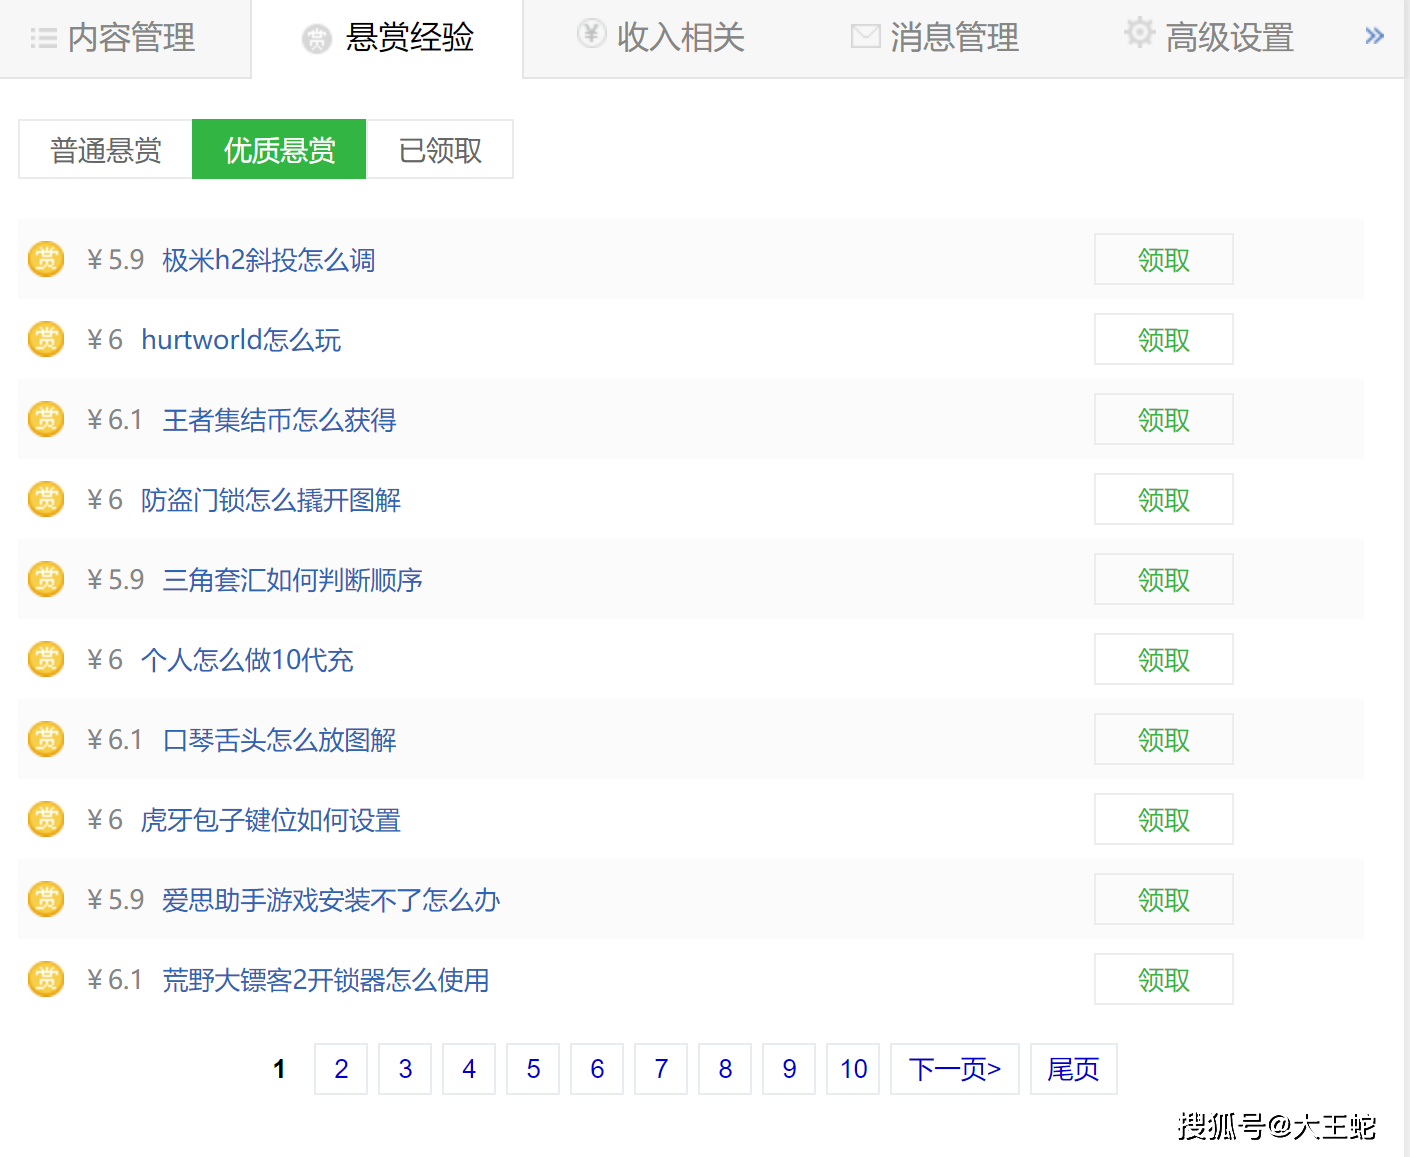Click reward coin icon for 极米h2斜投怎么调

pyautogui.click(x=46, y=259)
